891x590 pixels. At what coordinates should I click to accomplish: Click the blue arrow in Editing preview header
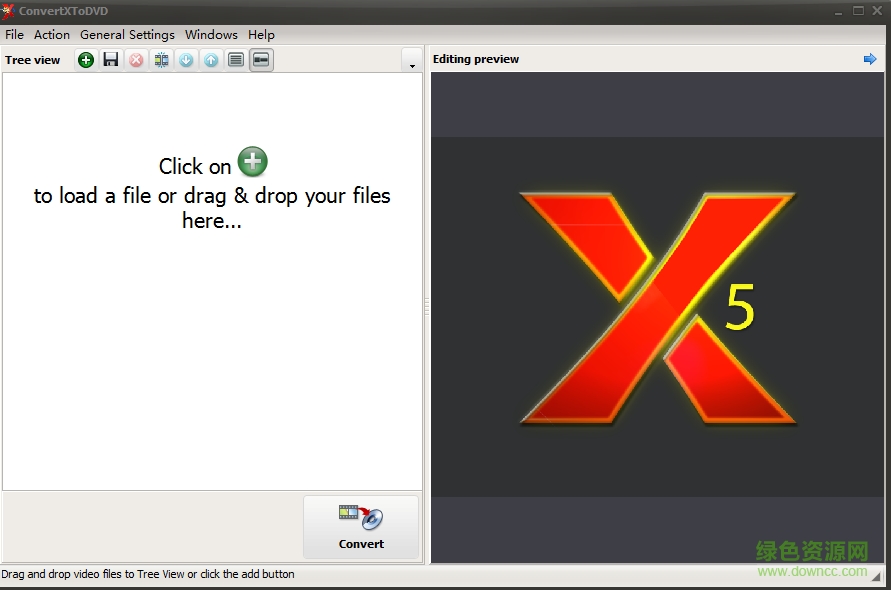pos(869,59)
